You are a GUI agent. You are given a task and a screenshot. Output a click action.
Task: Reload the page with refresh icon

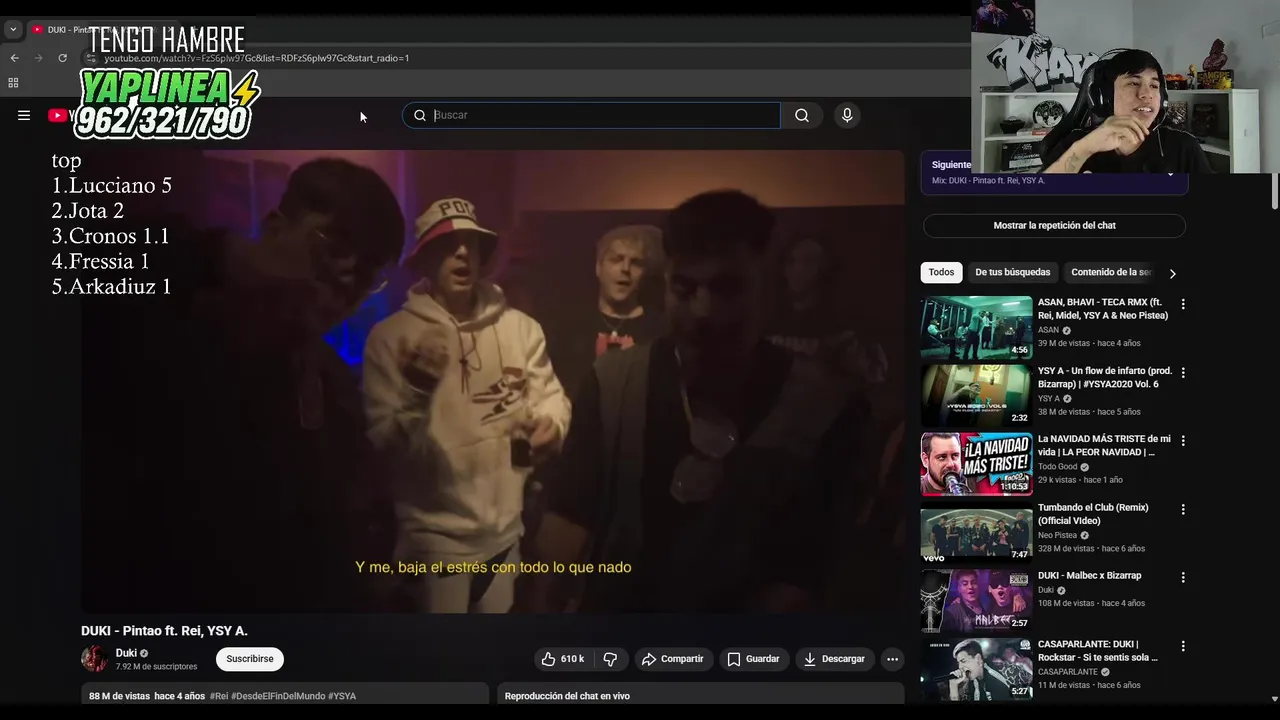[x=62, y=58]
